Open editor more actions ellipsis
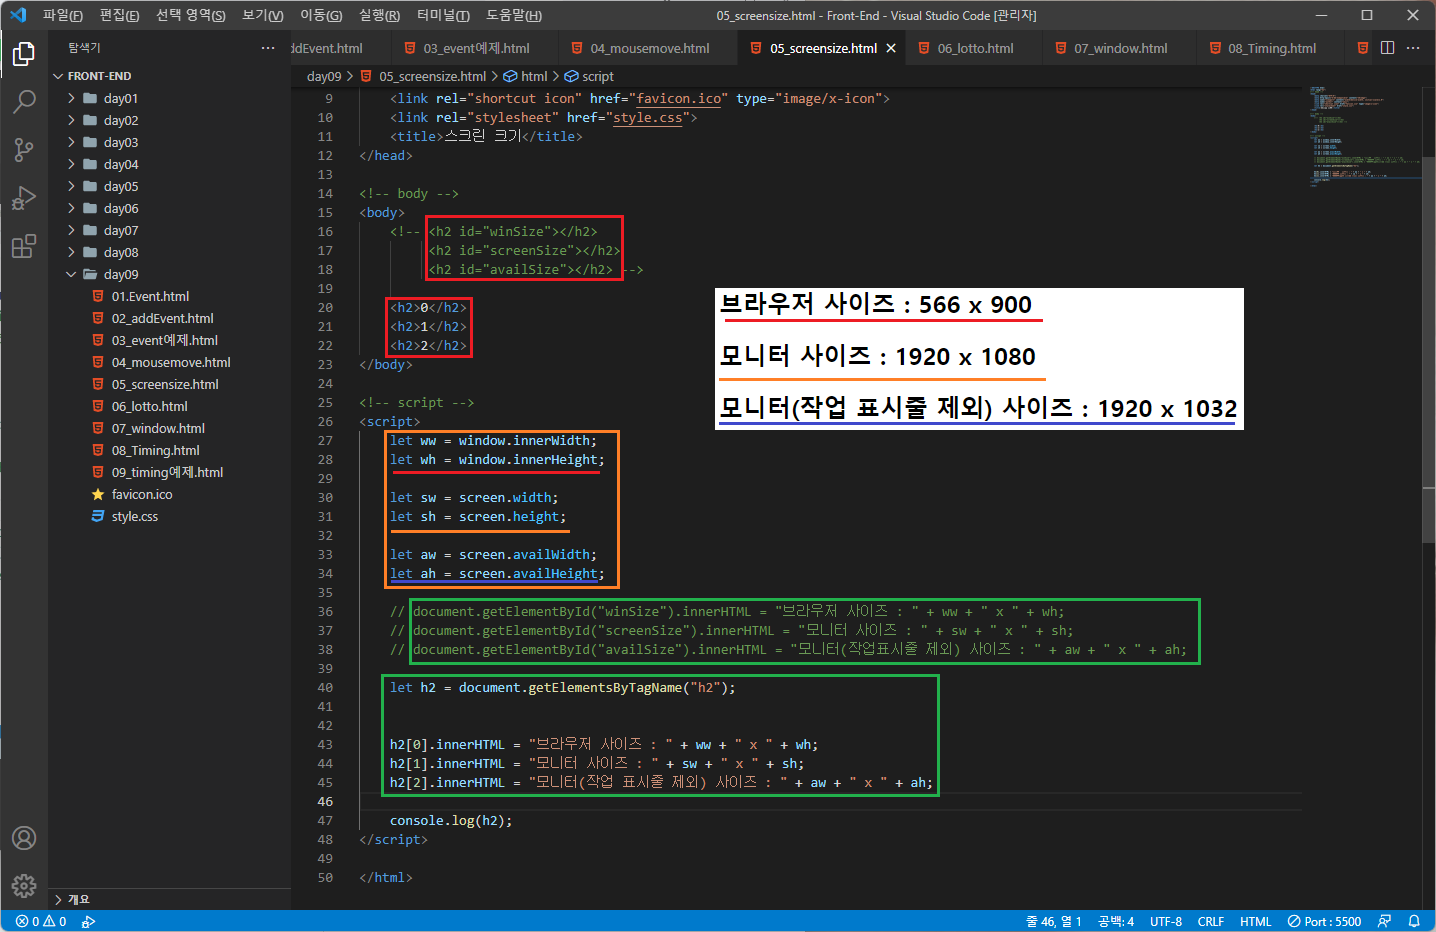Screen dimensions: 1436x932 [1413, 48]
